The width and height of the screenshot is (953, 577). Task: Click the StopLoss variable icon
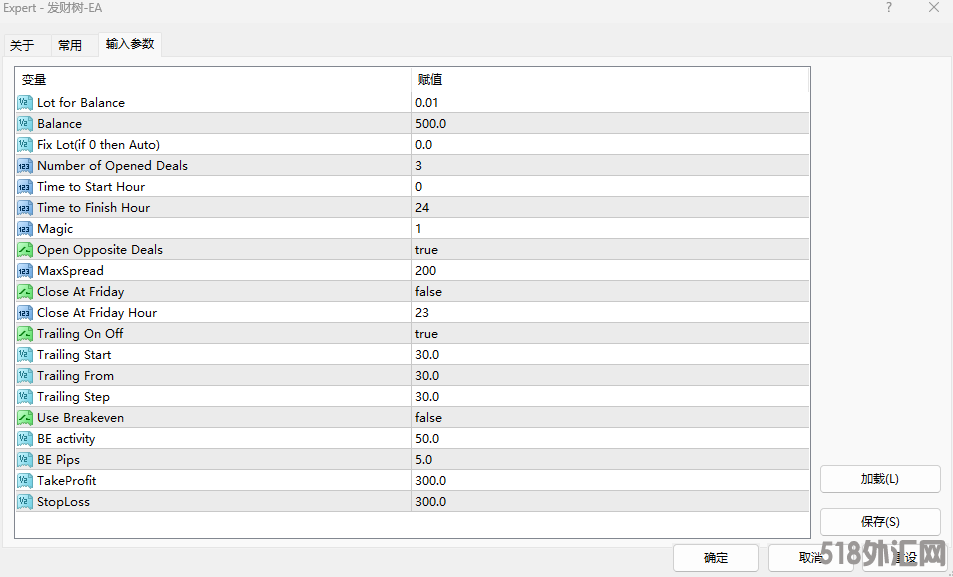click(25, 502)
